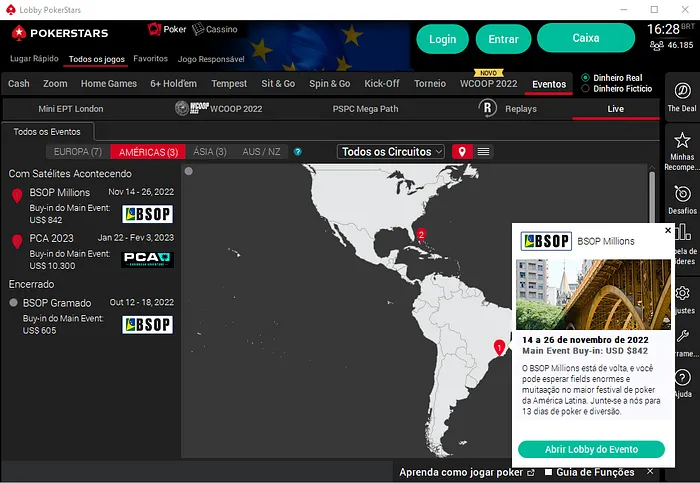Filter events by AUS / NZ

pyautogui.click(x=261, y=152)
